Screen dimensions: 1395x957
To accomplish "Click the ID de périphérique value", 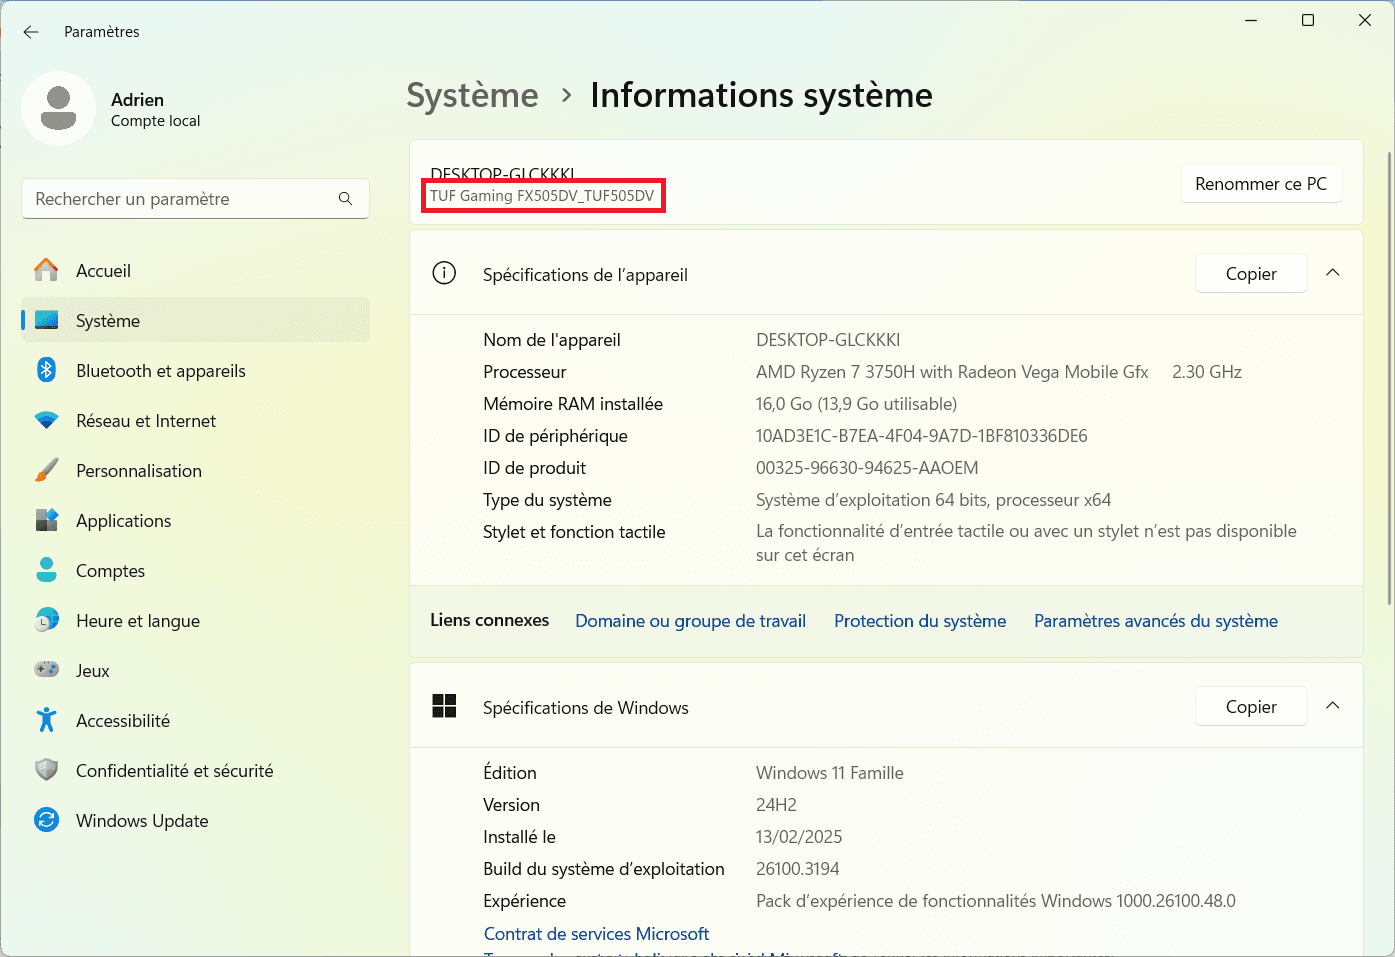I will [921, 436].
